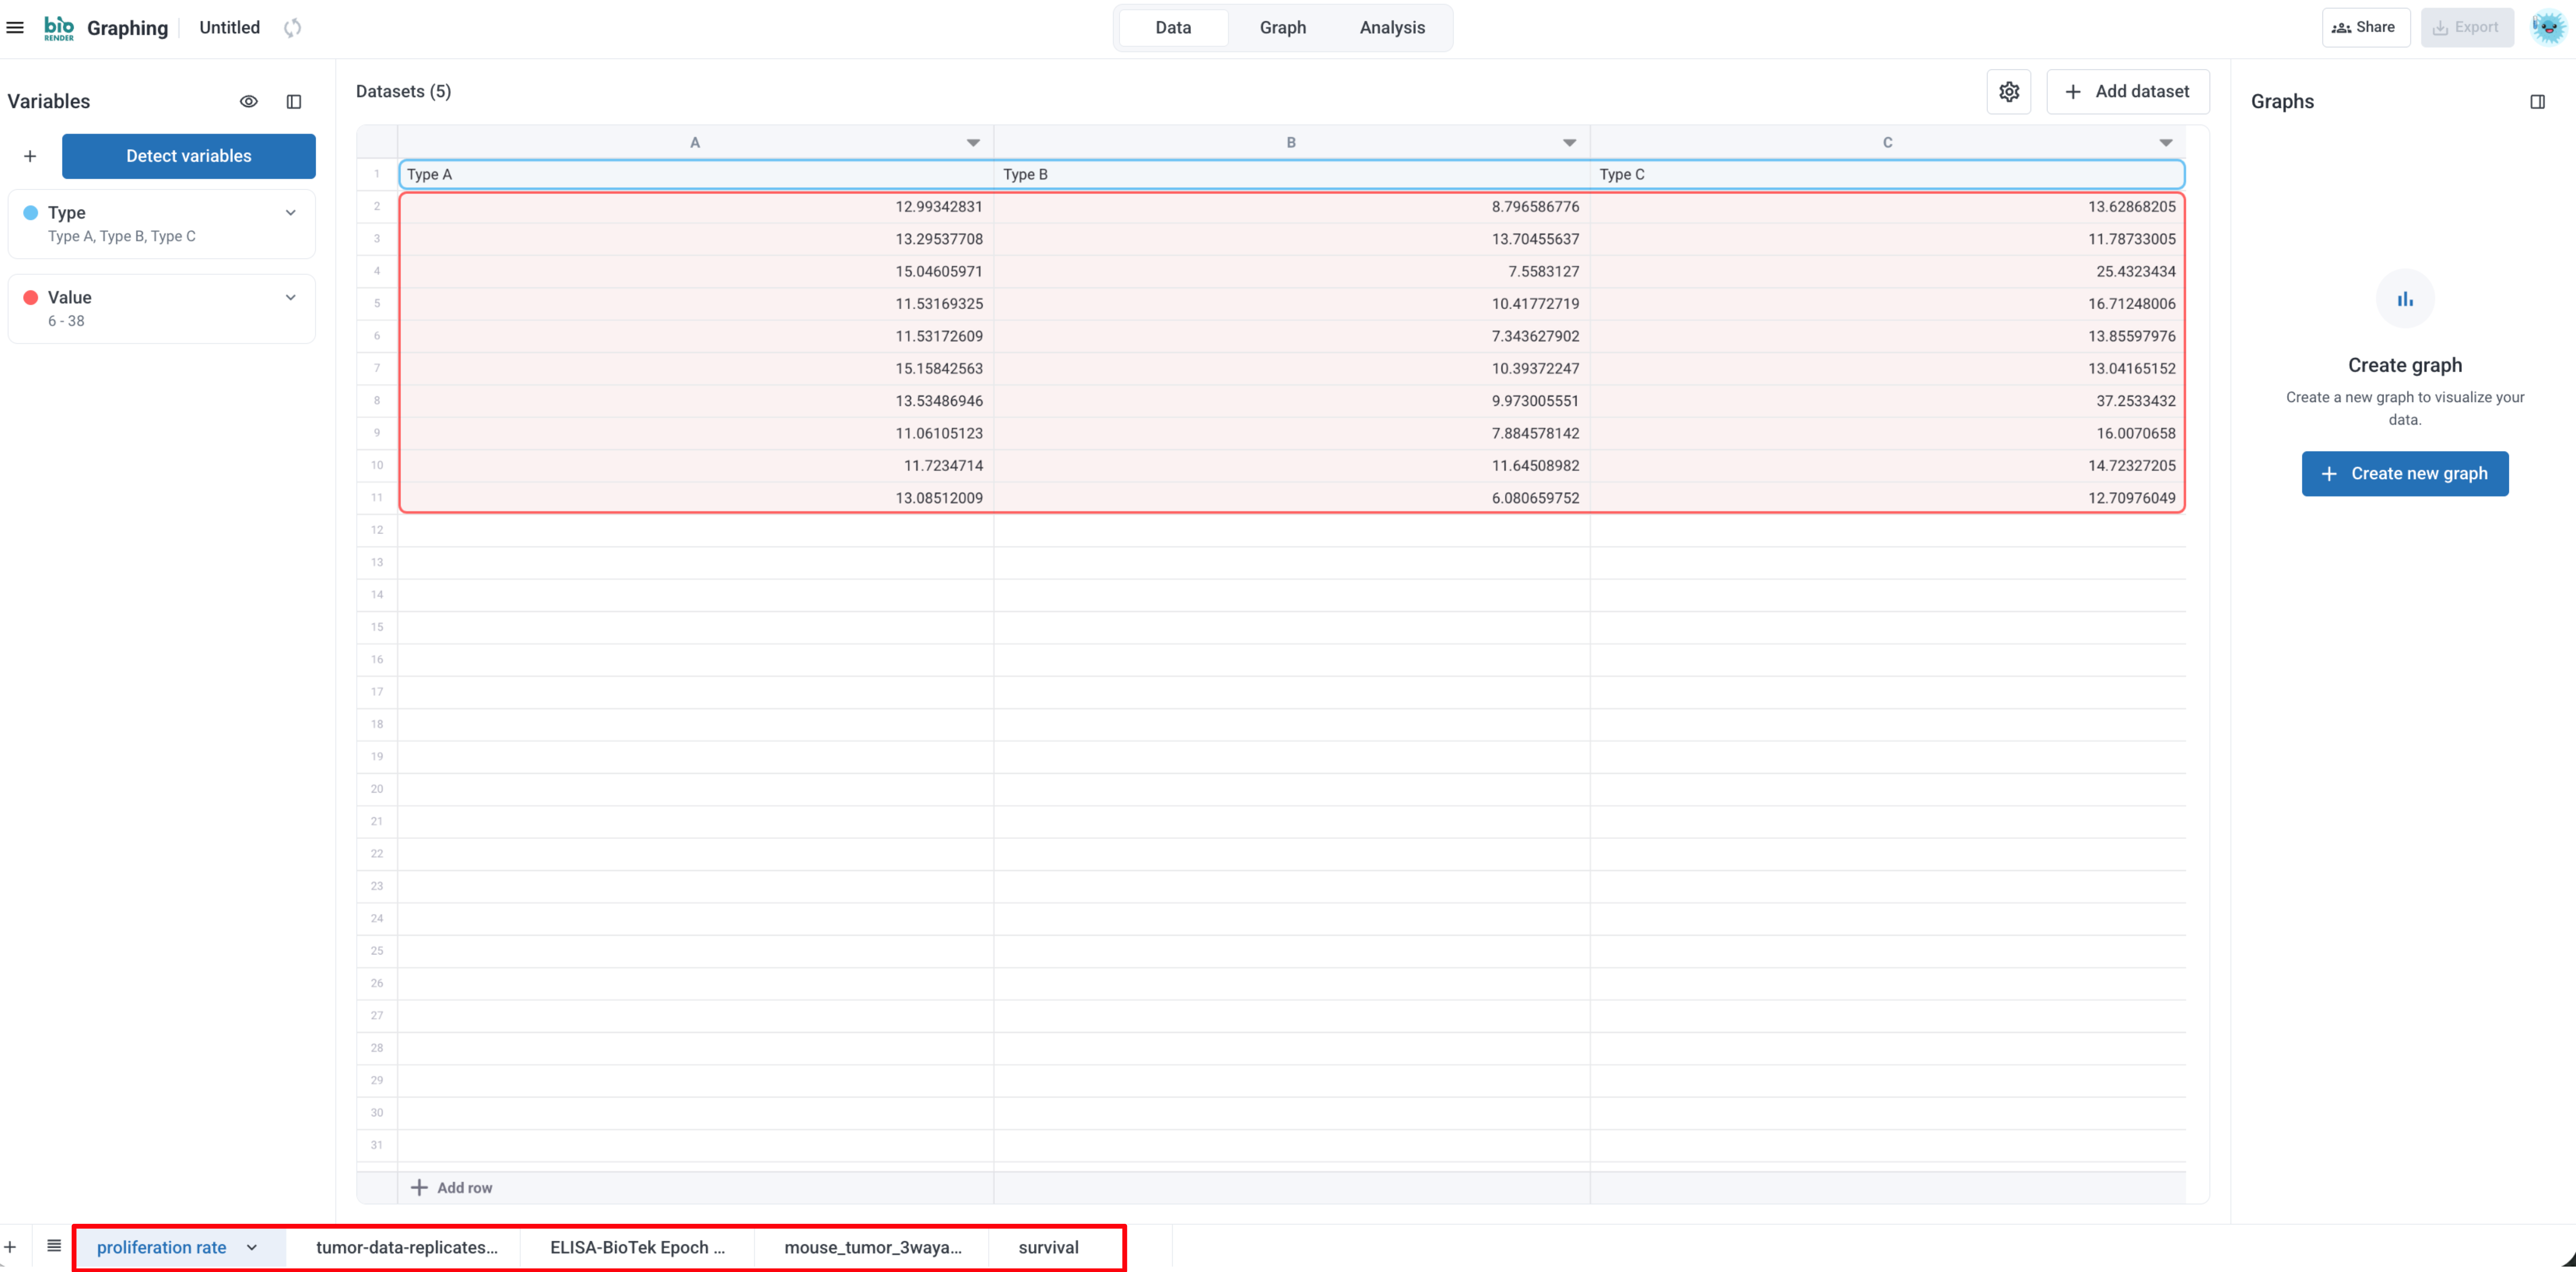This screenshot has height=1272, width=2576.
Task: Click the Share button
Action: 2365,28
